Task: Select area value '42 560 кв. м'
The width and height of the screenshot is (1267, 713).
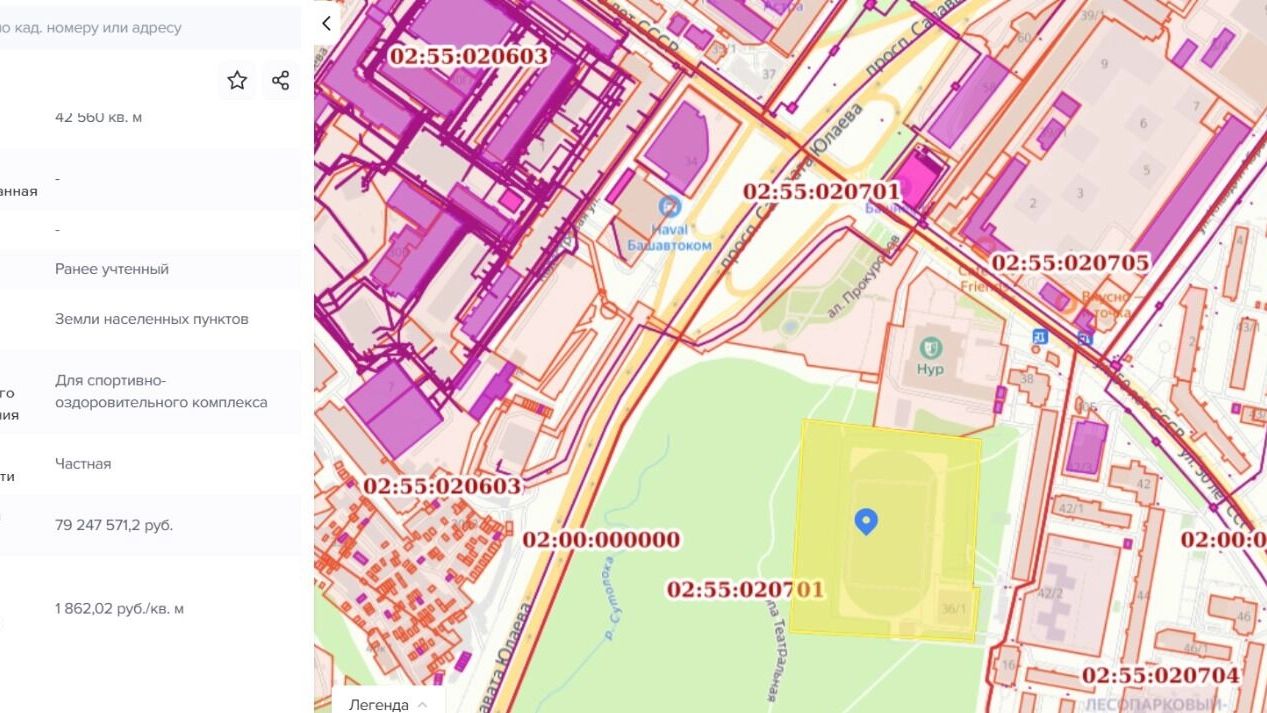Action: click(x=99, y=117)
